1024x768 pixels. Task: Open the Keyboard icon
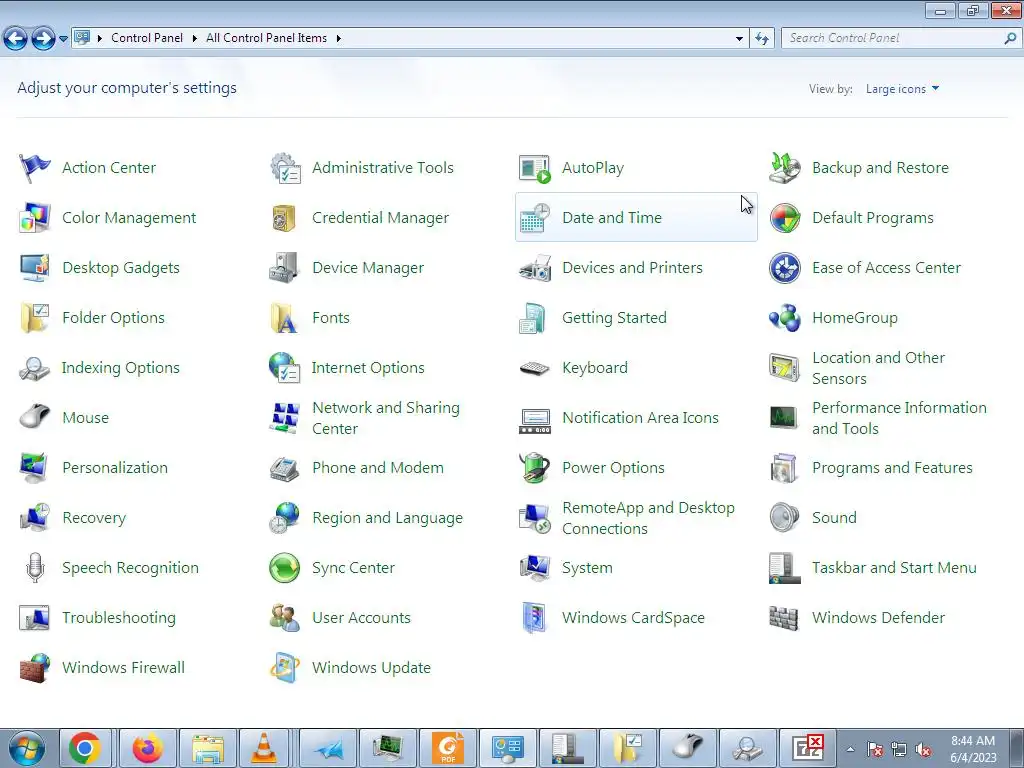click(535, 368)
